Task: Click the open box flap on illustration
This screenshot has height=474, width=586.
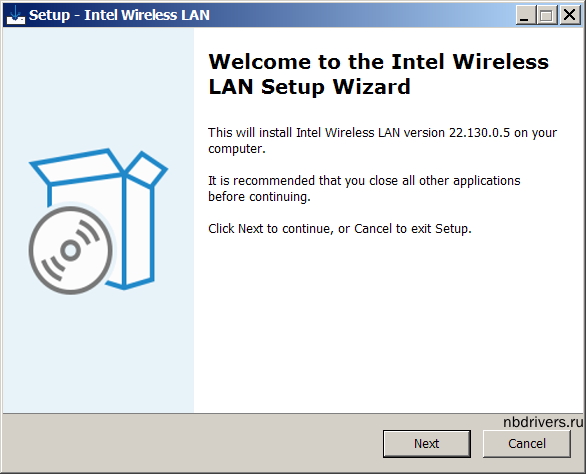Action: click(x=77, y=166)
